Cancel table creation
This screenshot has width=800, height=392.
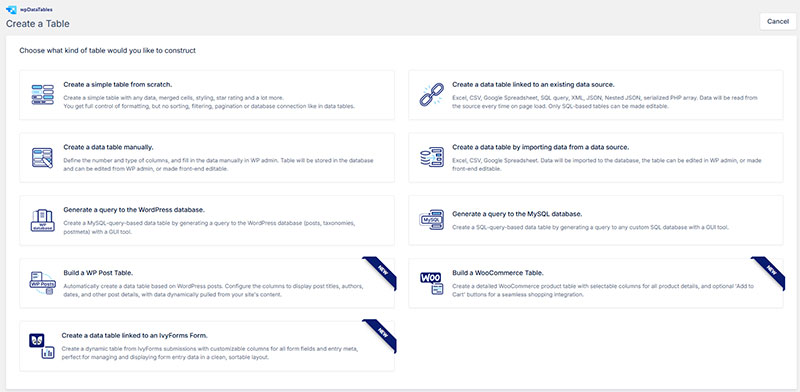[778, 21]
